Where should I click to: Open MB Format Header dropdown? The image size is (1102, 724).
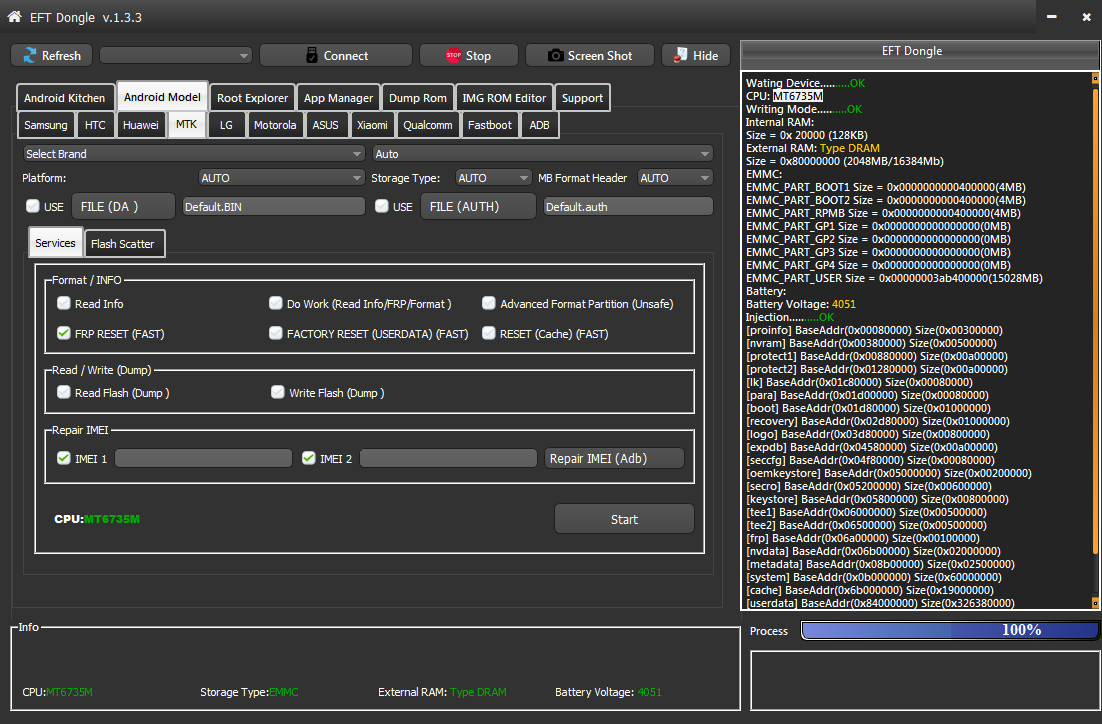(675, 178)
